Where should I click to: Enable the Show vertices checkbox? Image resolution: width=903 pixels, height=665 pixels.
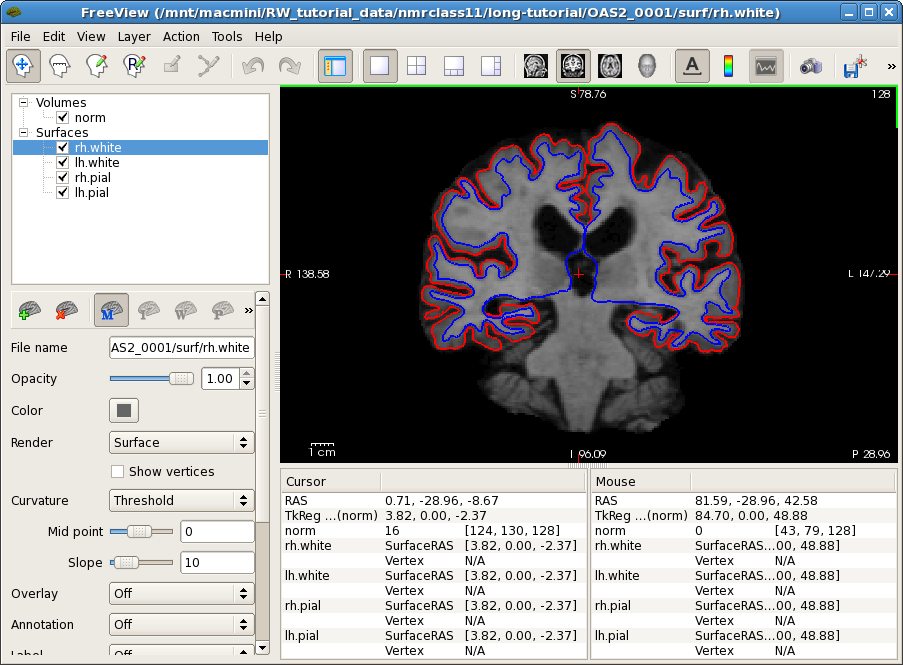(x=118, y=471)
